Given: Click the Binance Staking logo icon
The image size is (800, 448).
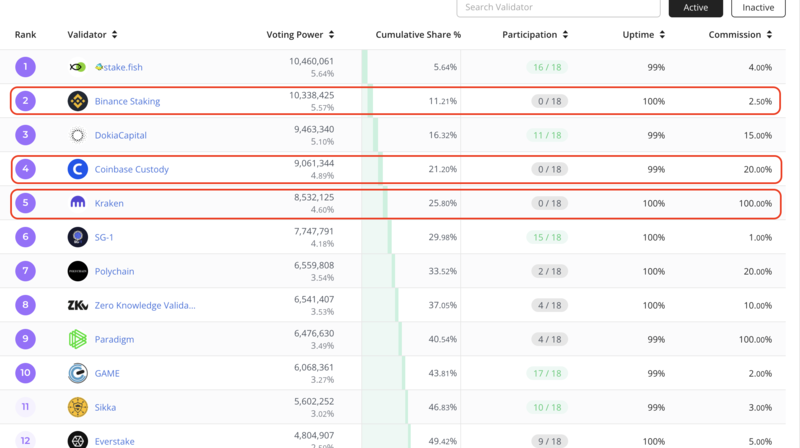Looking at the screenshot, I should [x=78, y=101].
